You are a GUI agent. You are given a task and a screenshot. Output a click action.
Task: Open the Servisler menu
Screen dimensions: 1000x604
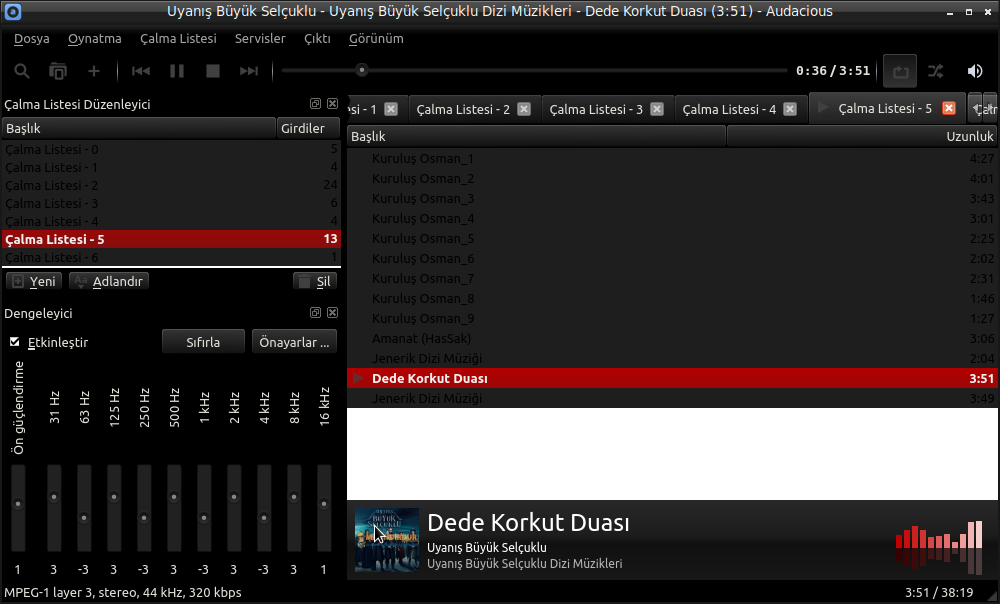[x=260, y=39]
